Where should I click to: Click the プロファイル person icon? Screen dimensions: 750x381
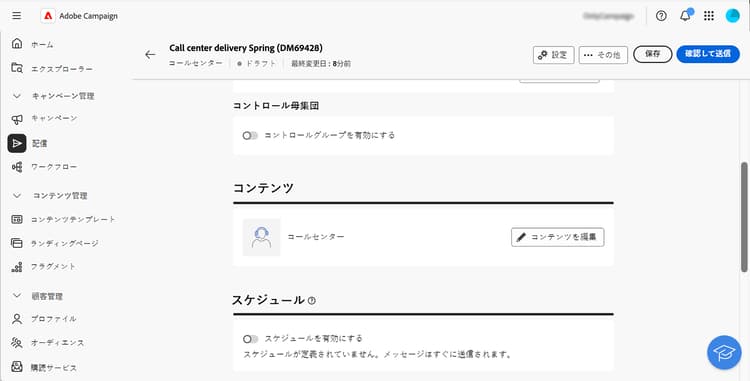click(17, 319)
